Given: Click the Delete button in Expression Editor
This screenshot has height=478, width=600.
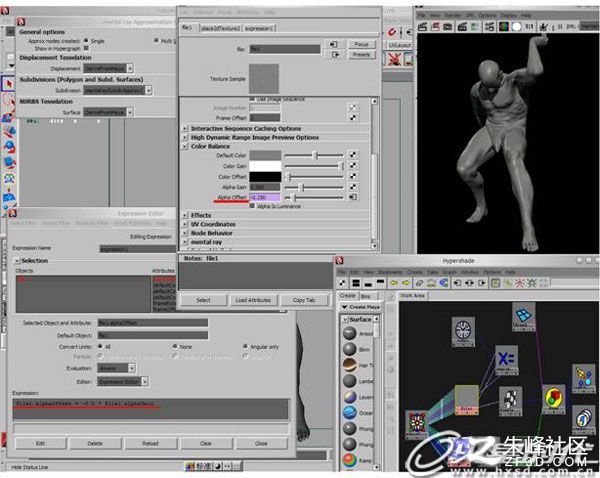Looking at the screenshot, I should click(x=95, y=443).
